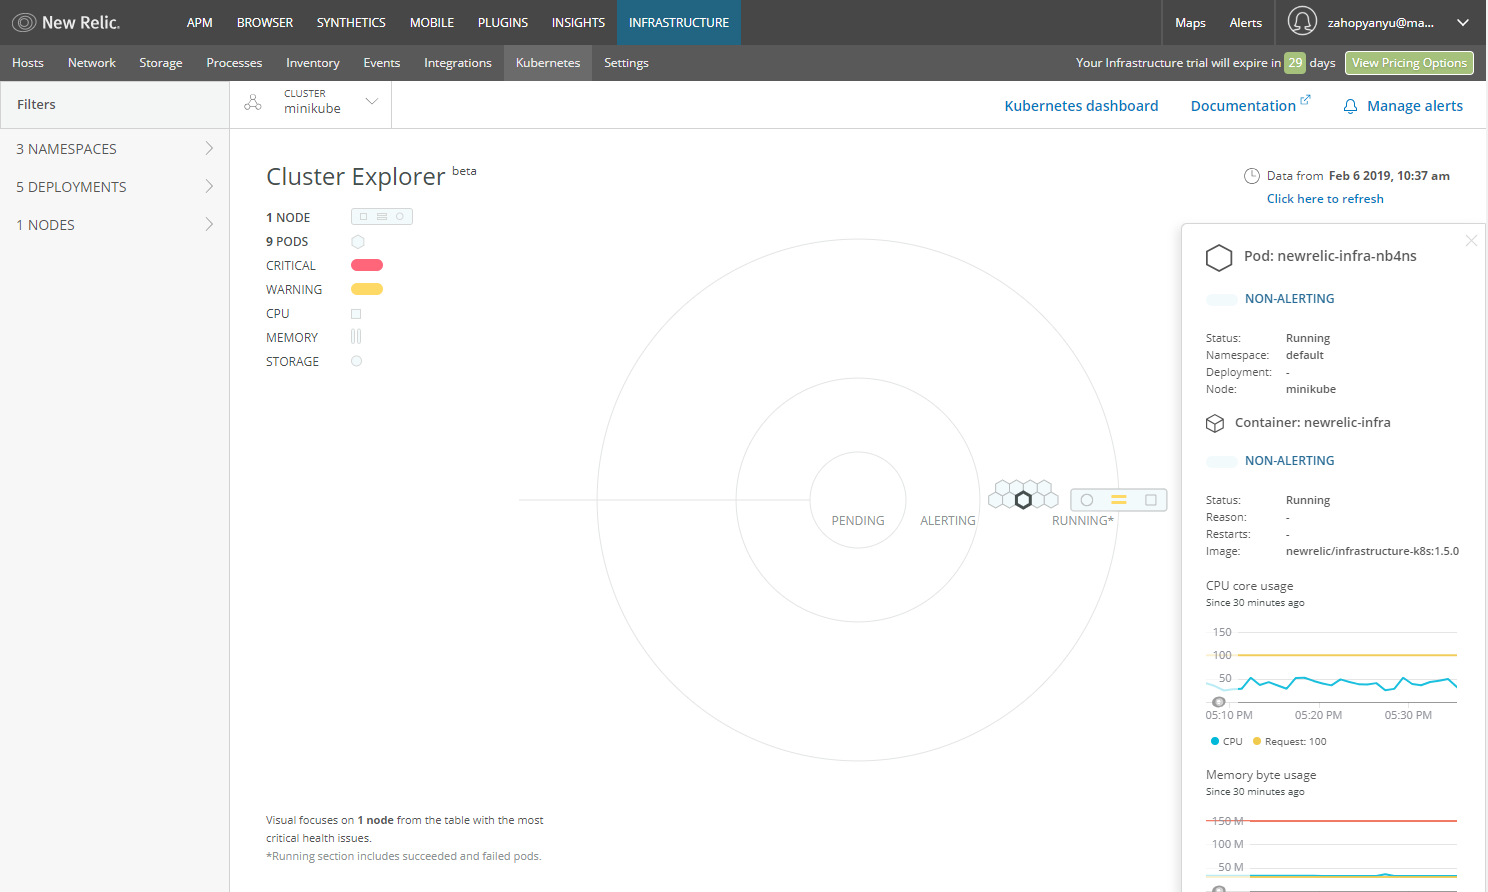Click the image value newrelic/infrastructure-k8s:1.5.0
This screenshot has height=892, width=1488.
click(x=1372, y=551)
